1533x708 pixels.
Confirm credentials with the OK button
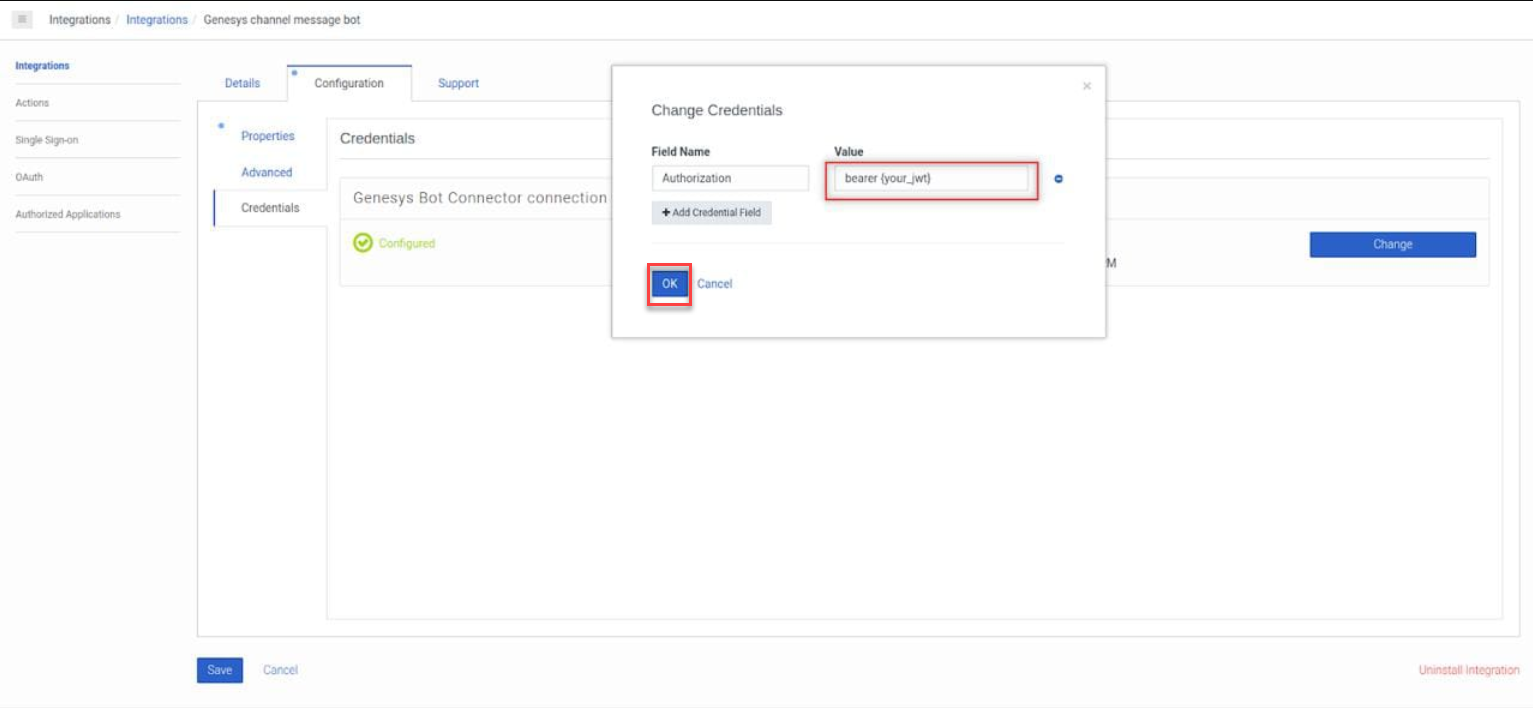(x=667, y=283)
